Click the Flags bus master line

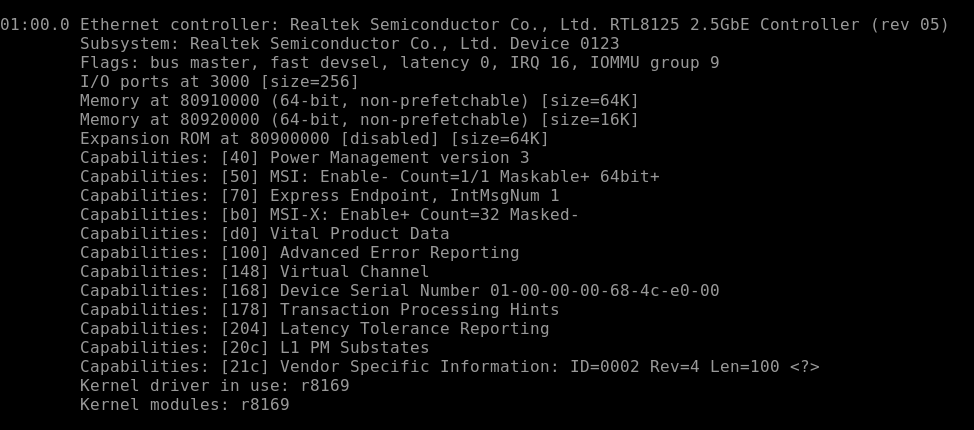[400, 63]
